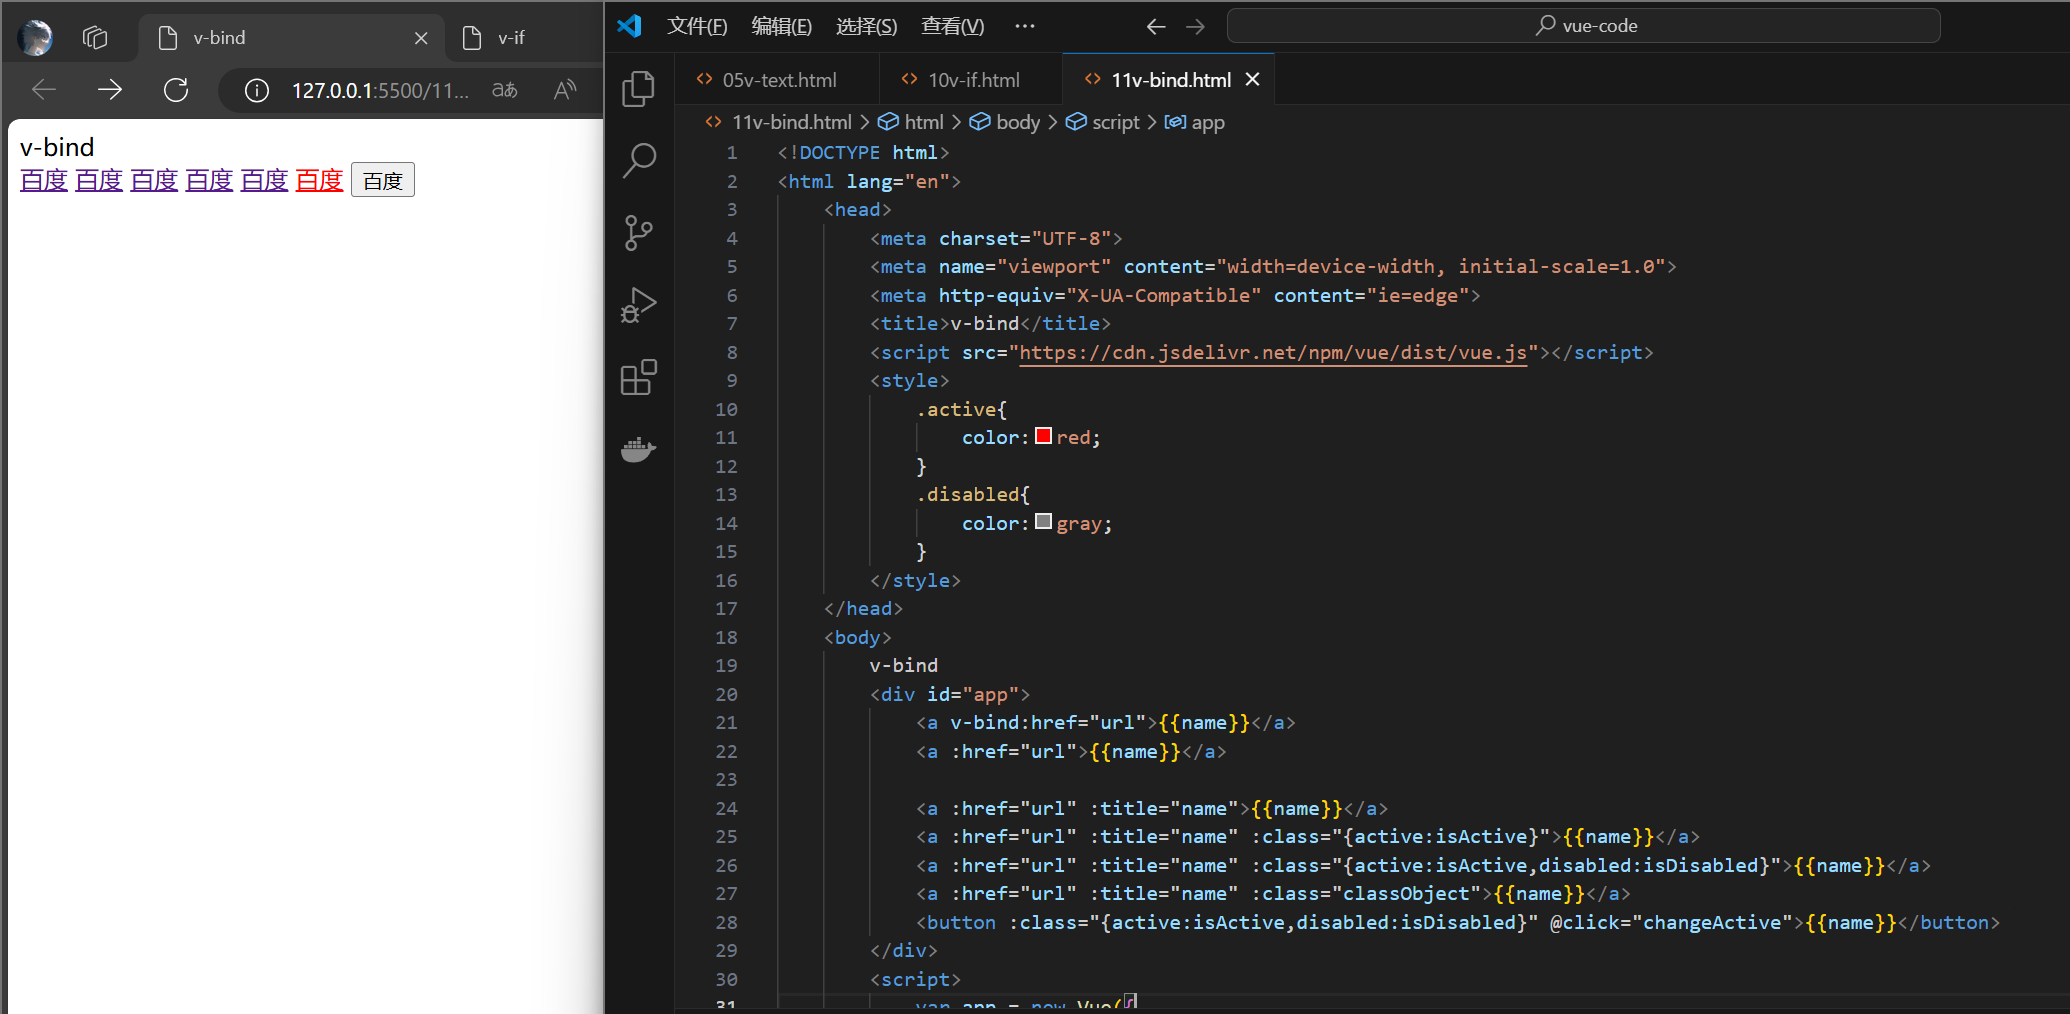Click the .disabled selector on line 13
This screenshot has height=1014, width=2070.
click(x=968, y=494)
